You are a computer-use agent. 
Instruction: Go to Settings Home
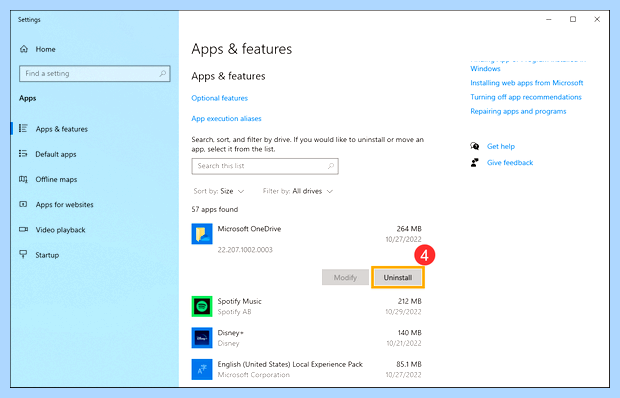pos(45,49)
